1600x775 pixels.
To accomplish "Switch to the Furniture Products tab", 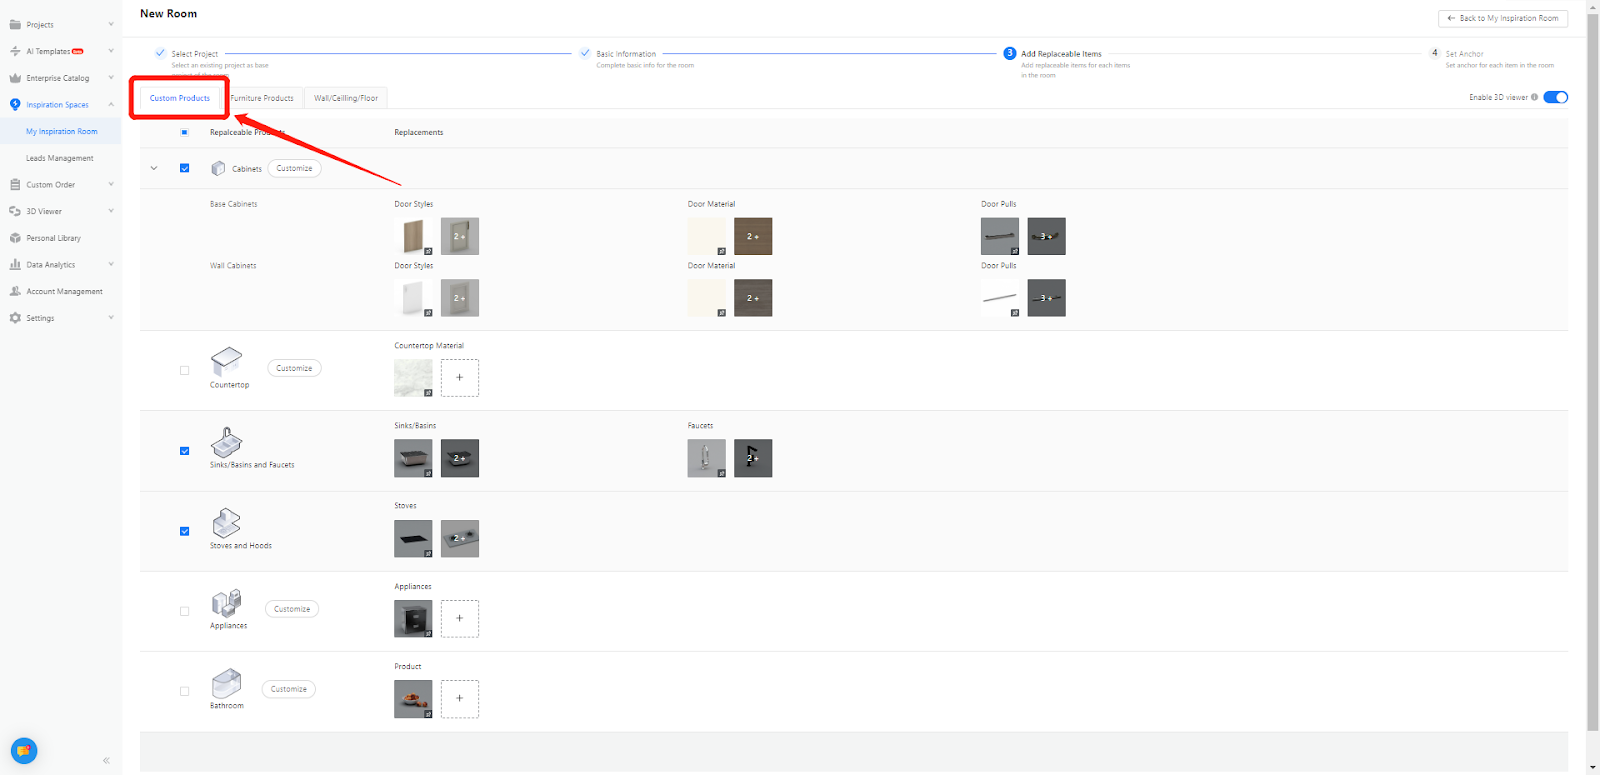I will point(262,98).
